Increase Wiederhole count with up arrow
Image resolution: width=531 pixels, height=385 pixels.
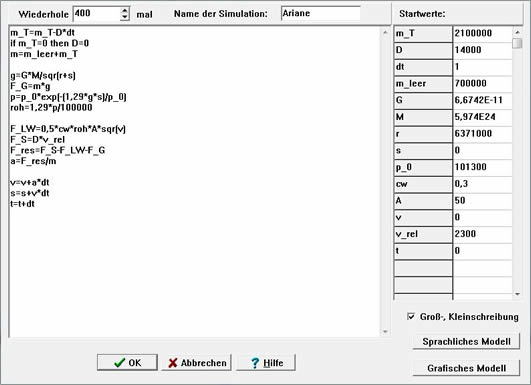[x=125, y=10]
